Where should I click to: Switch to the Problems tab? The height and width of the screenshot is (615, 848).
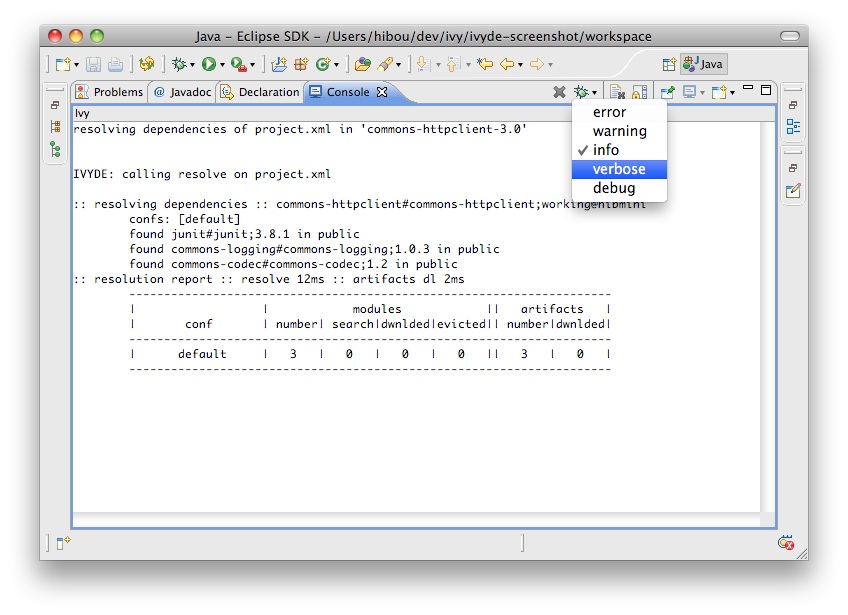[x=110, y=92]
